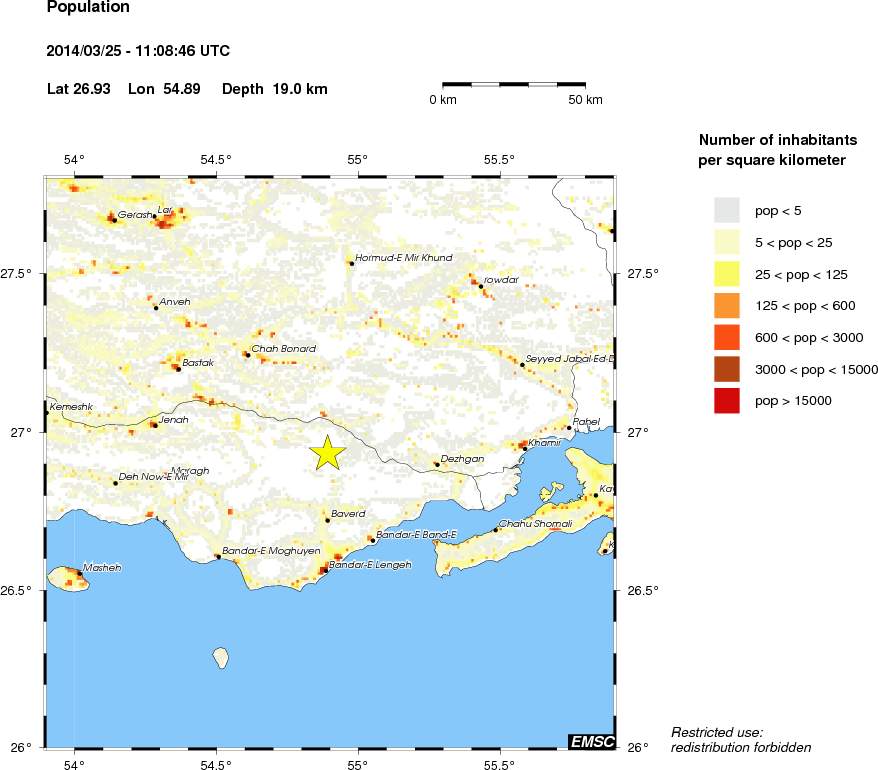The image size is (878, 770).
Task: Click the 'Anveh' town label
Action: point(175,302)
